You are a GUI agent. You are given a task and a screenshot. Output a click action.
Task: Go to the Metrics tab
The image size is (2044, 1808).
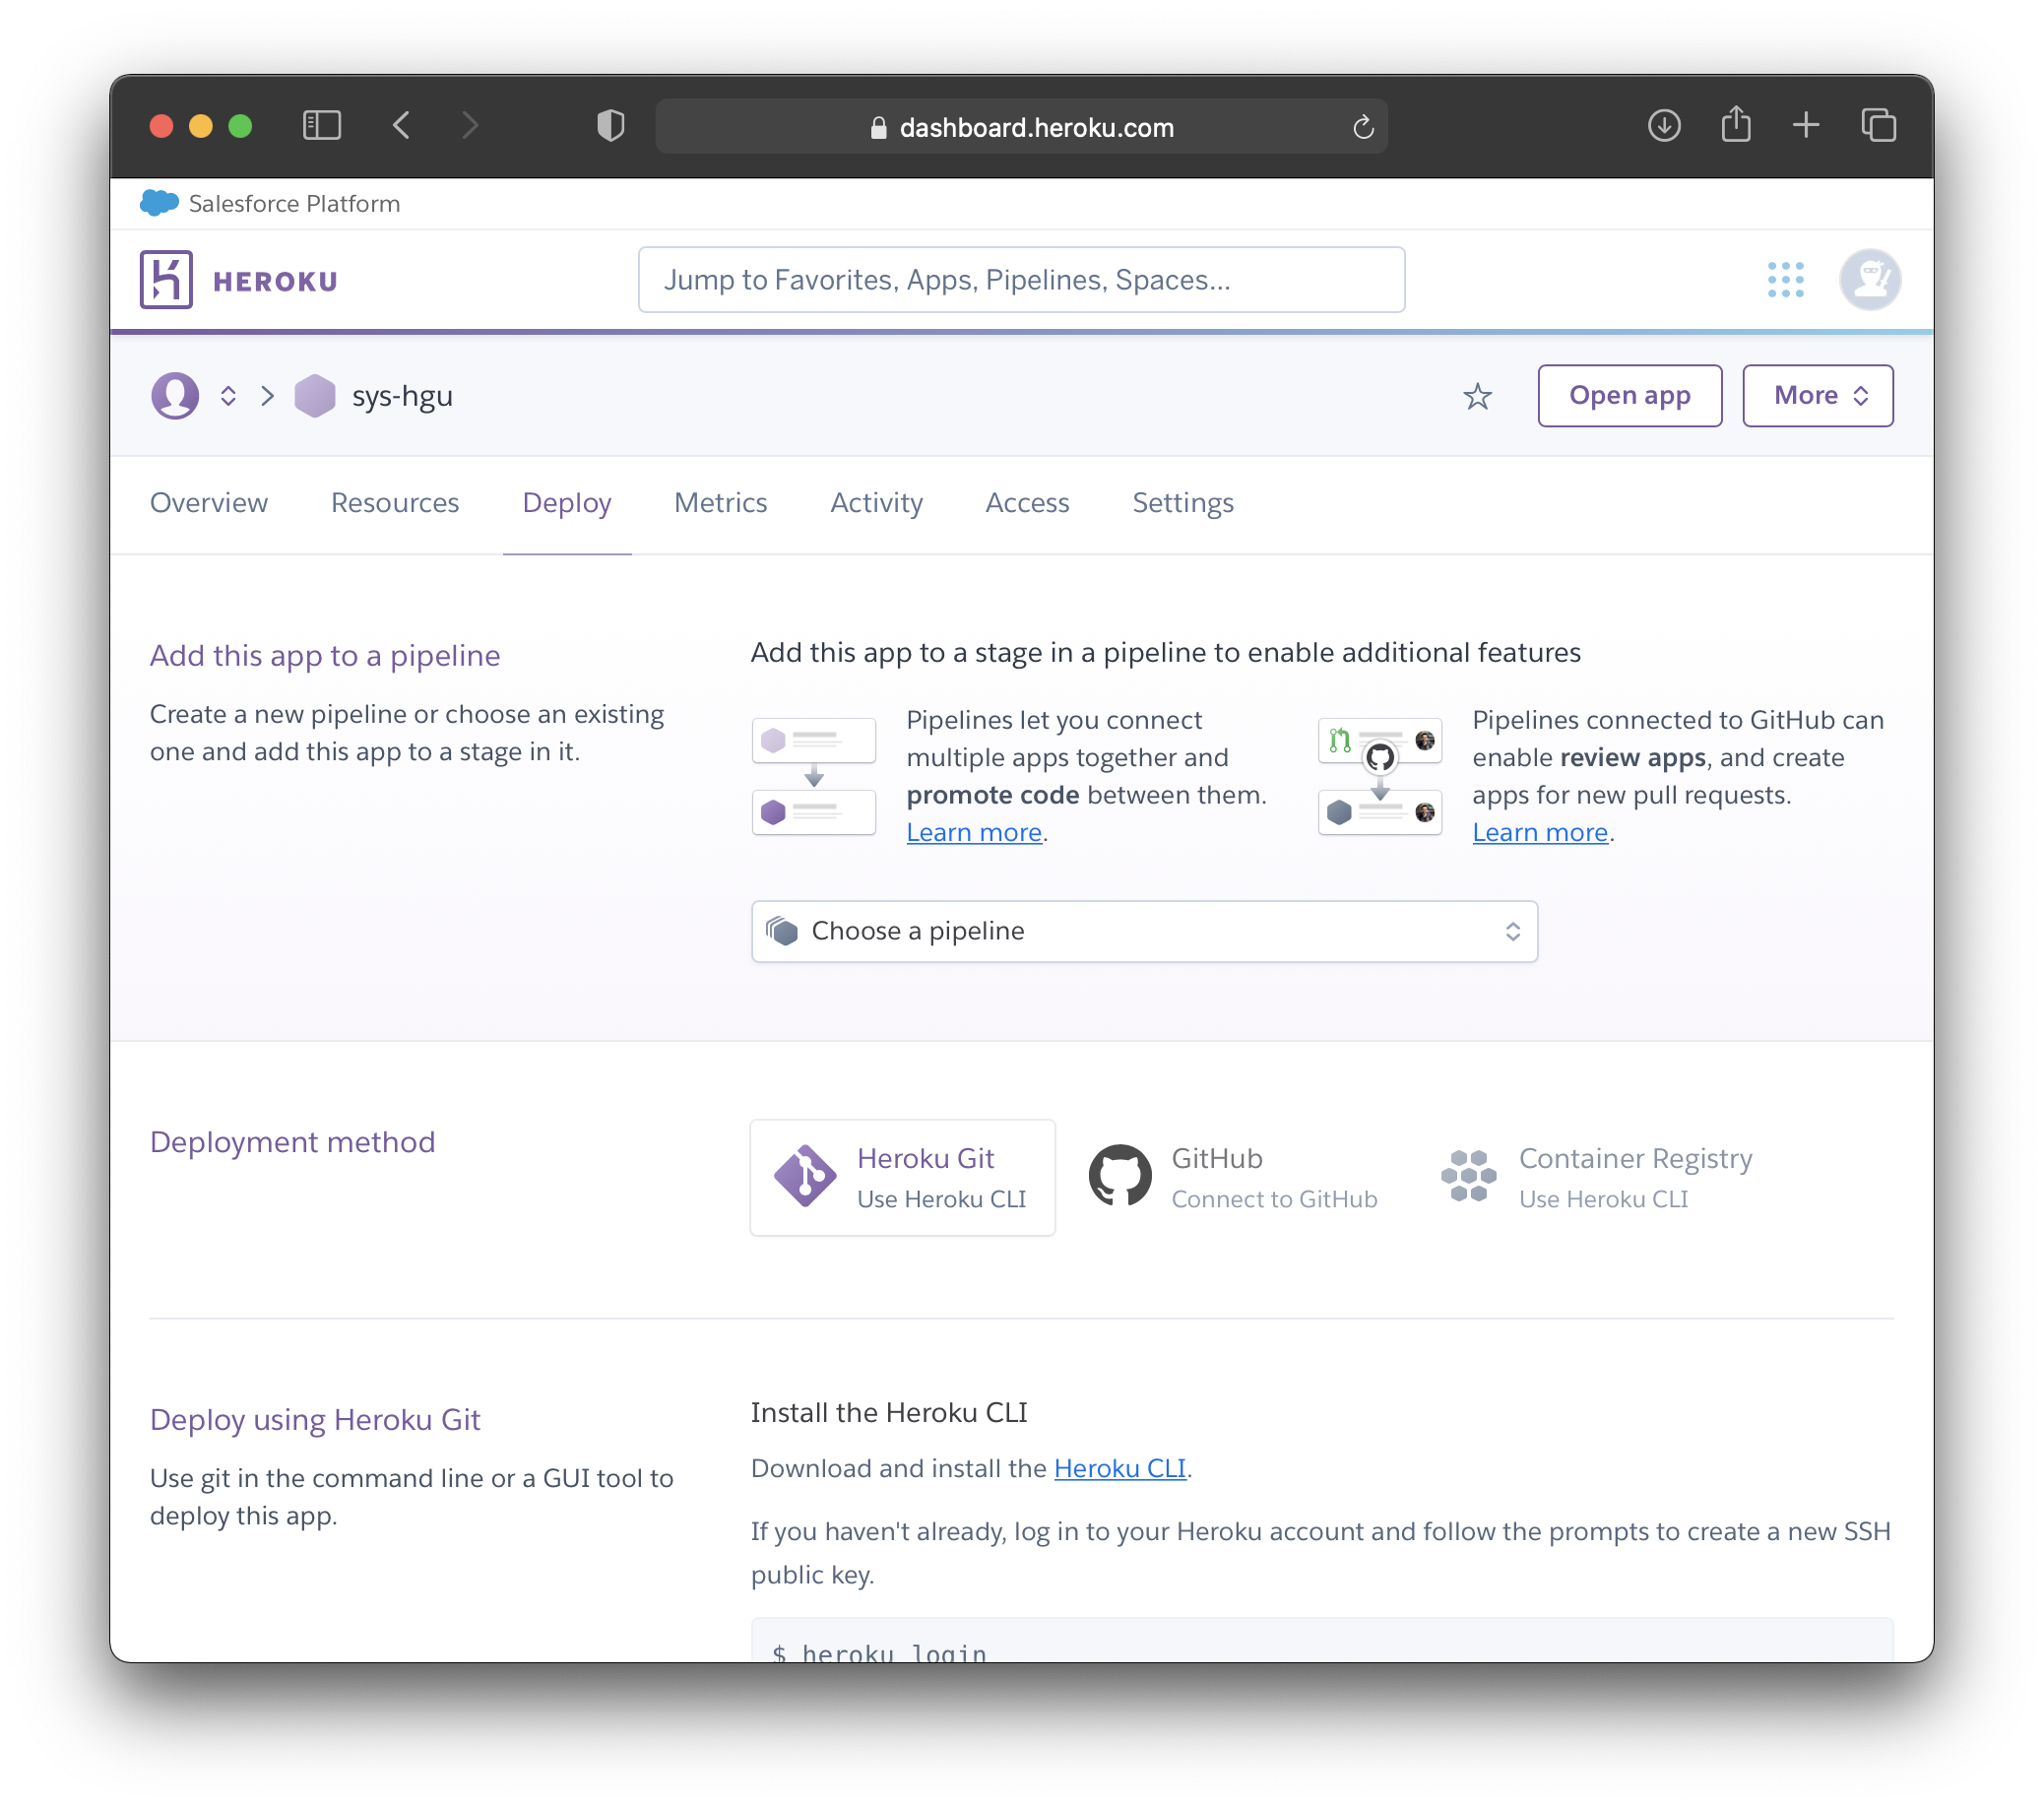click(x=721, y=503)
